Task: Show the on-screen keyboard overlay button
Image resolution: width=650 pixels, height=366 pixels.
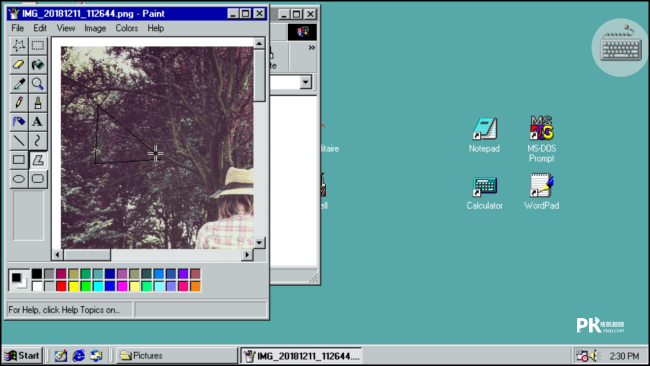Action: point(621,47)
